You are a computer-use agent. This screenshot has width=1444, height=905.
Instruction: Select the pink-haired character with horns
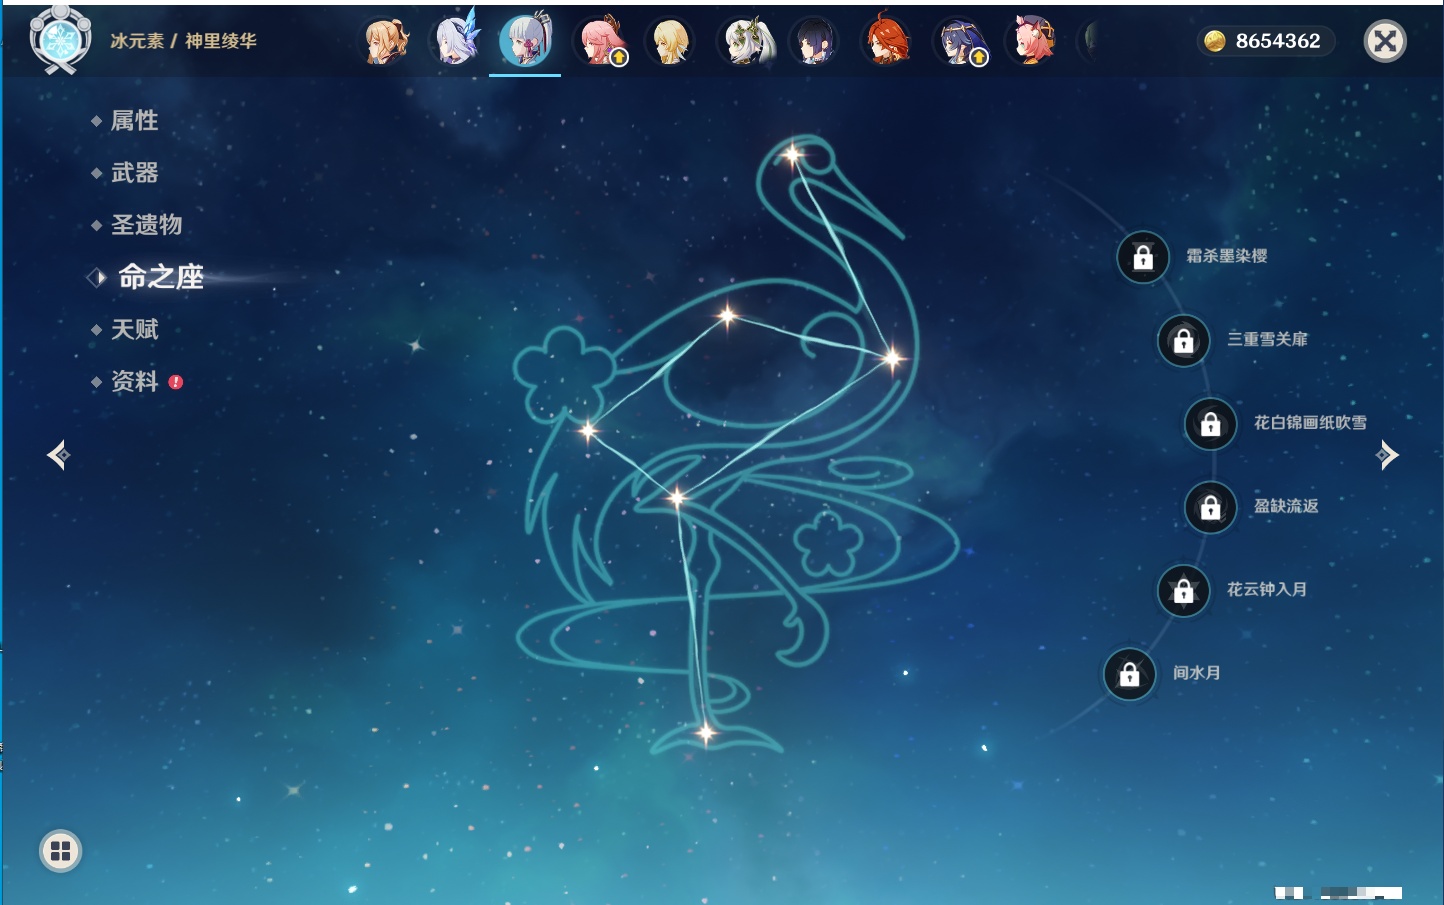(x=1032, y=42)
